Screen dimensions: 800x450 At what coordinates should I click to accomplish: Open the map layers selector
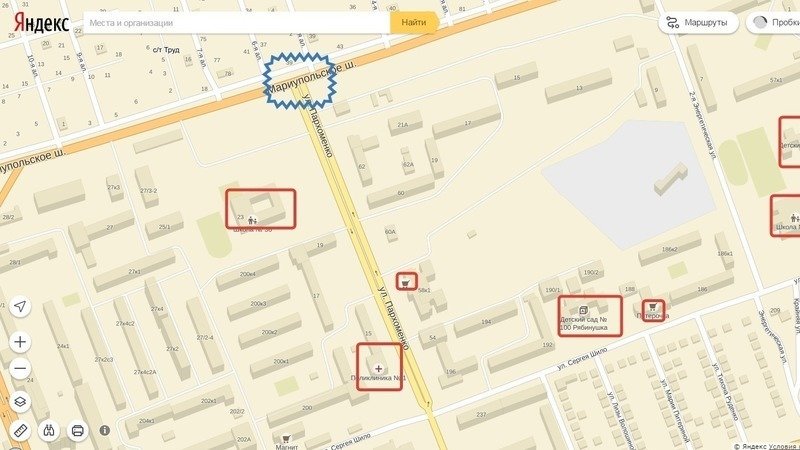(20, 402)
